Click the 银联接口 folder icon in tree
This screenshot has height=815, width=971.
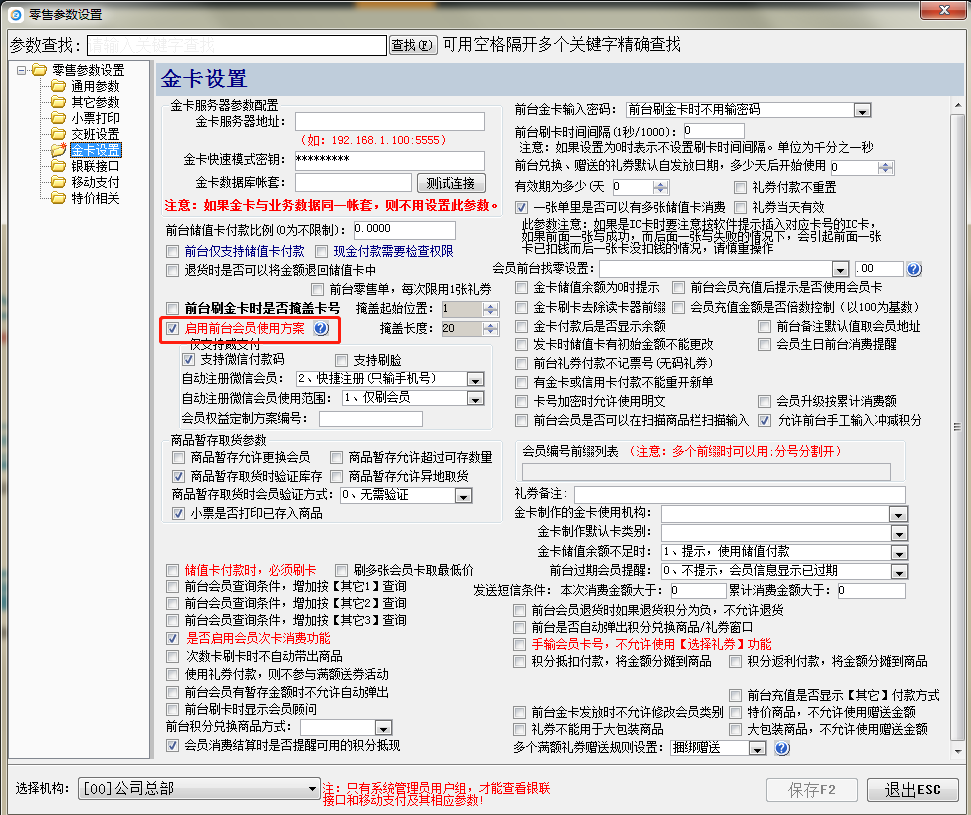[x=58, y=166]
